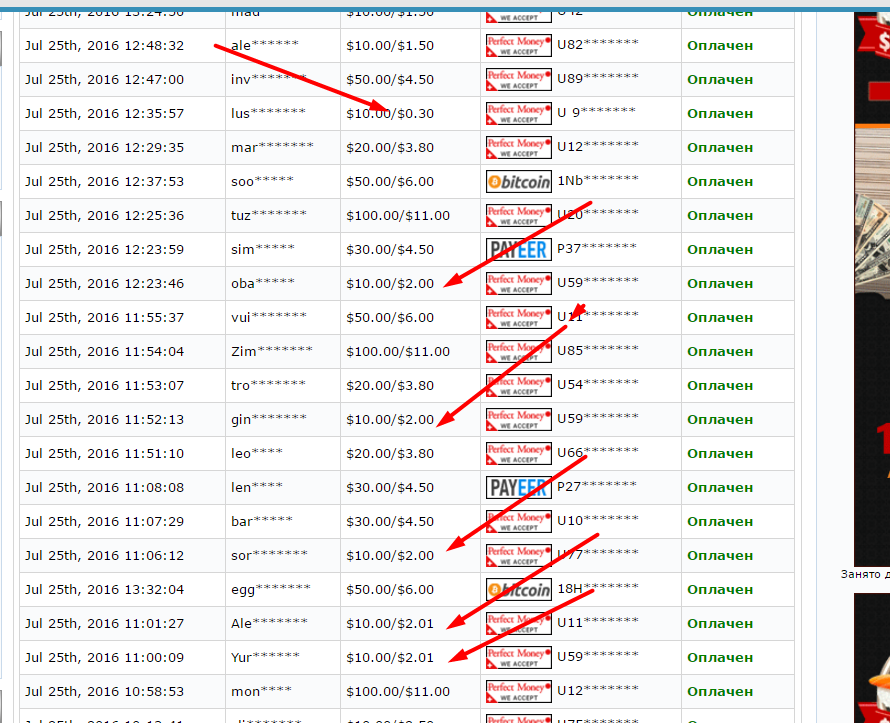Click the Bitcoin icon in soo***** row
The image size is (890, 723).
tap(518, 181)
